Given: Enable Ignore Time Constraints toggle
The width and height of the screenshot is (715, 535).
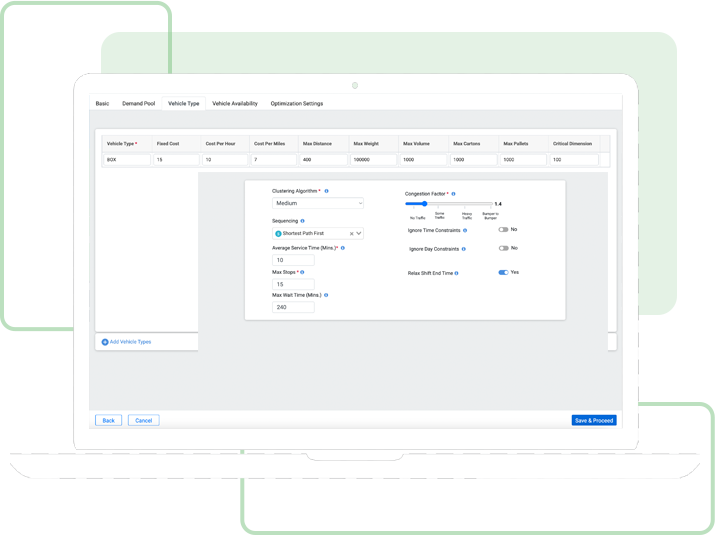Looking at the screenshot, I should 503,230.
